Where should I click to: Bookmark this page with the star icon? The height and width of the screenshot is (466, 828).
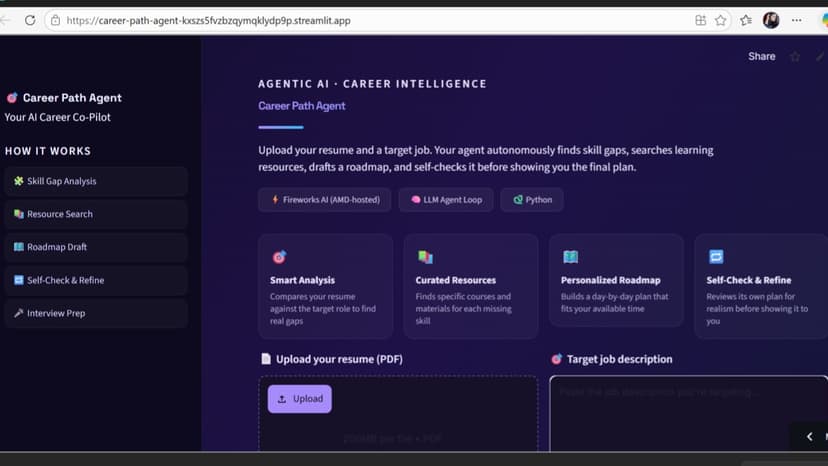(x=720, y=21)
